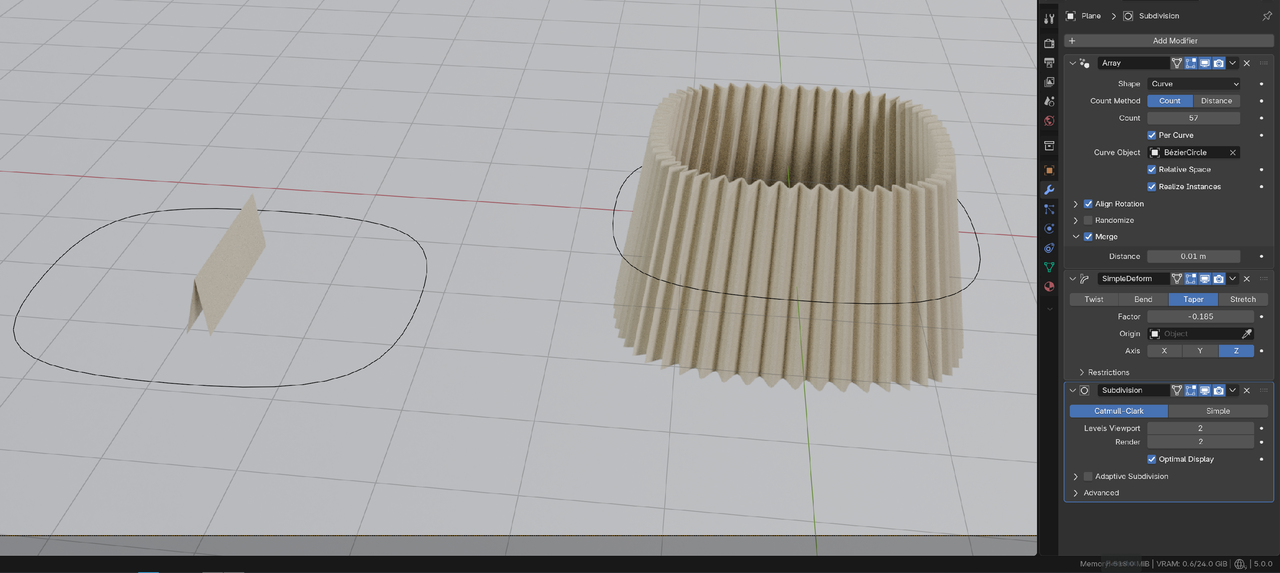Open the Object properties tab
The image size is (1280, 573).
pyautogui.click(x=1049, y=170)
